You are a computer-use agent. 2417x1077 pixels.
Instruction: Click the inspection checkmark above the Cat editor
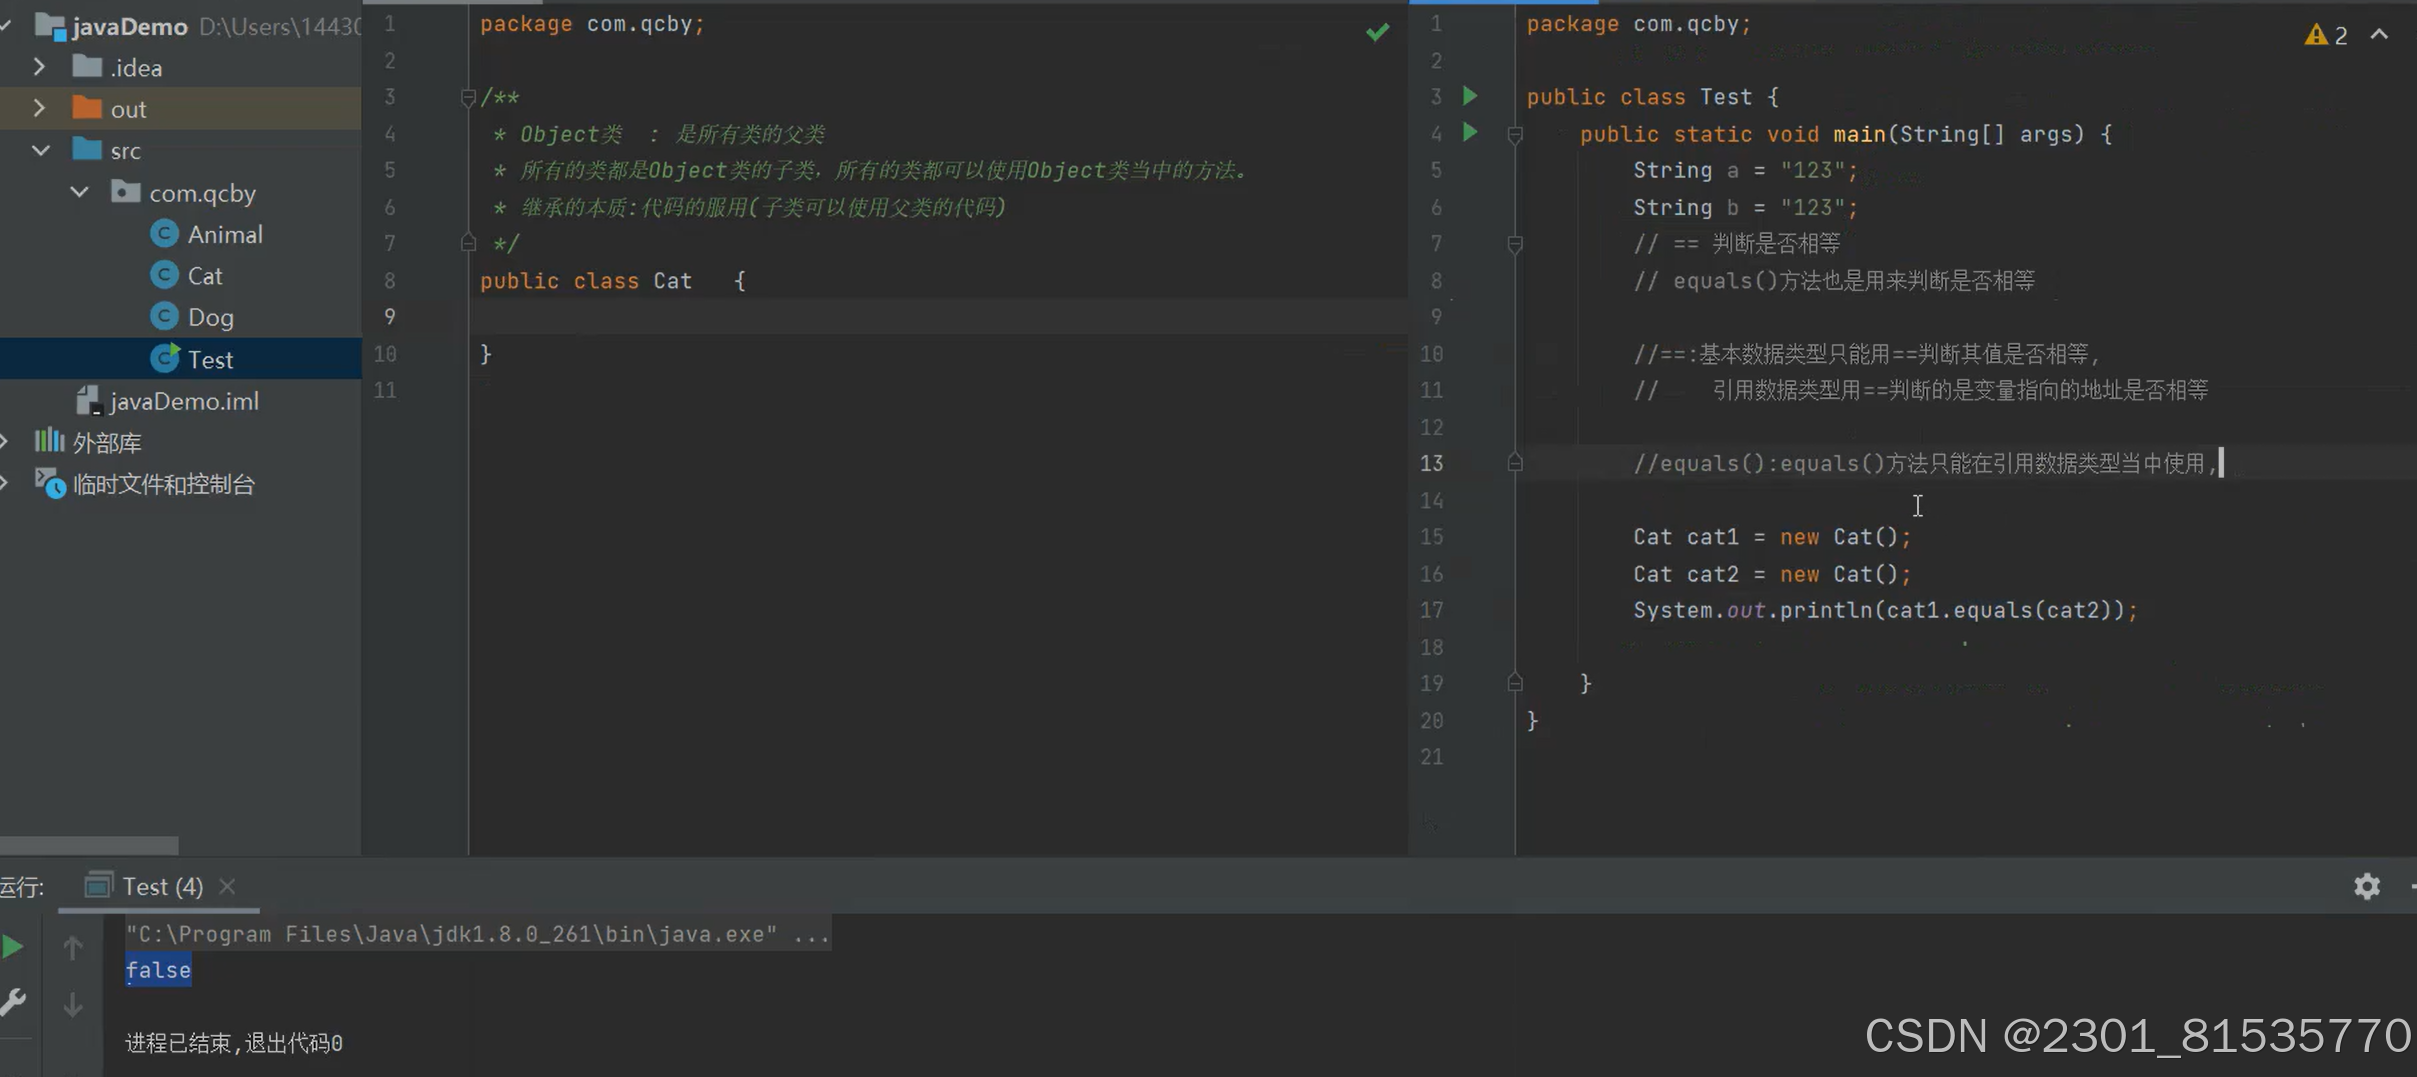pos(1377,31)
